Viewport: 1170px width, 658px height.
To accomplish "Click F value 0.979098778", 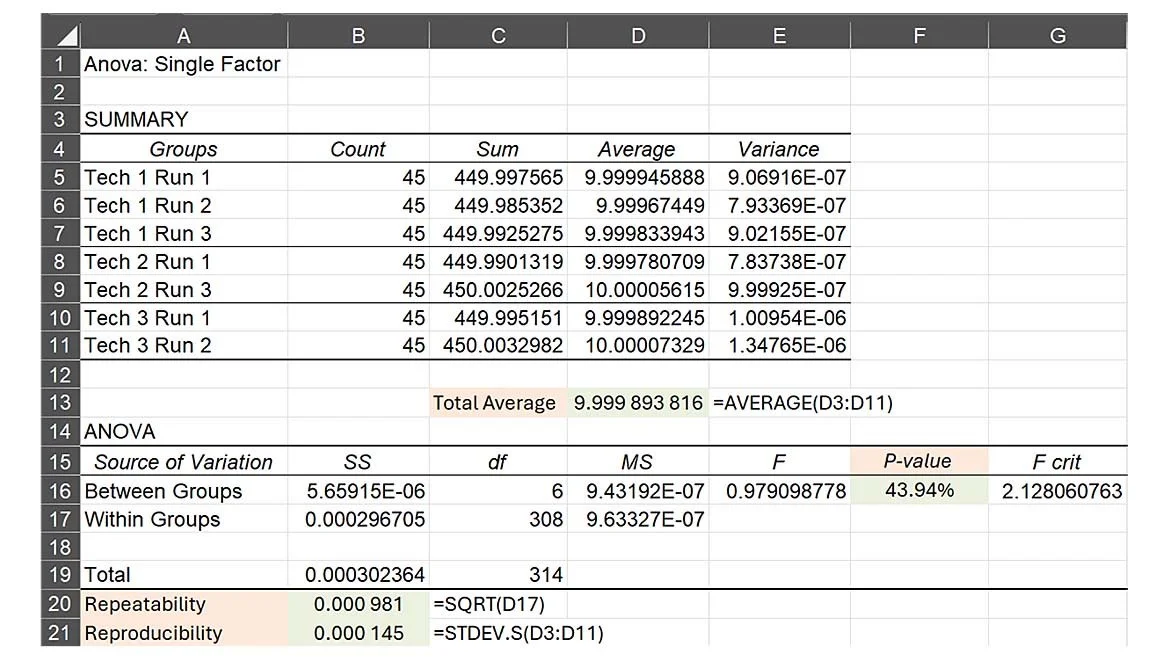I will coord(779,491).
